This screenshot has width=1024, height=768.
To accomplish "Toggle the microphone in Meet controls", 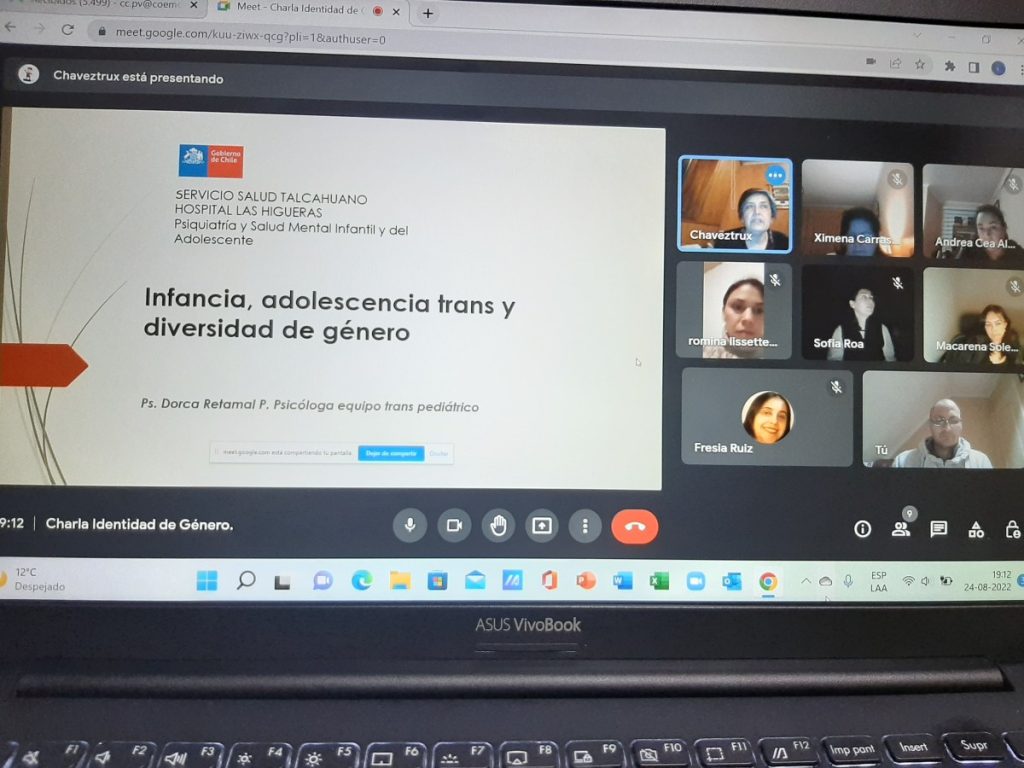I will pyautogui.click(x=409, y=525).
